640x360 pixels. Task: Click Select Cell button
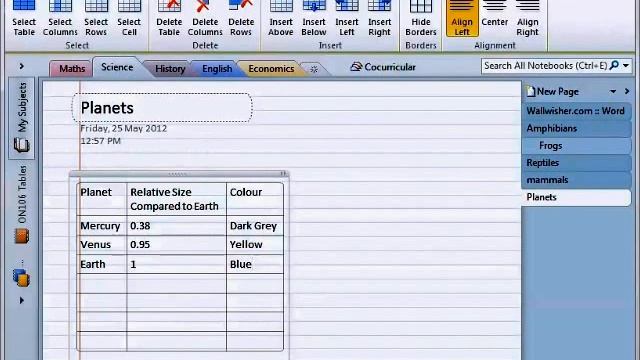coord(129,19)
